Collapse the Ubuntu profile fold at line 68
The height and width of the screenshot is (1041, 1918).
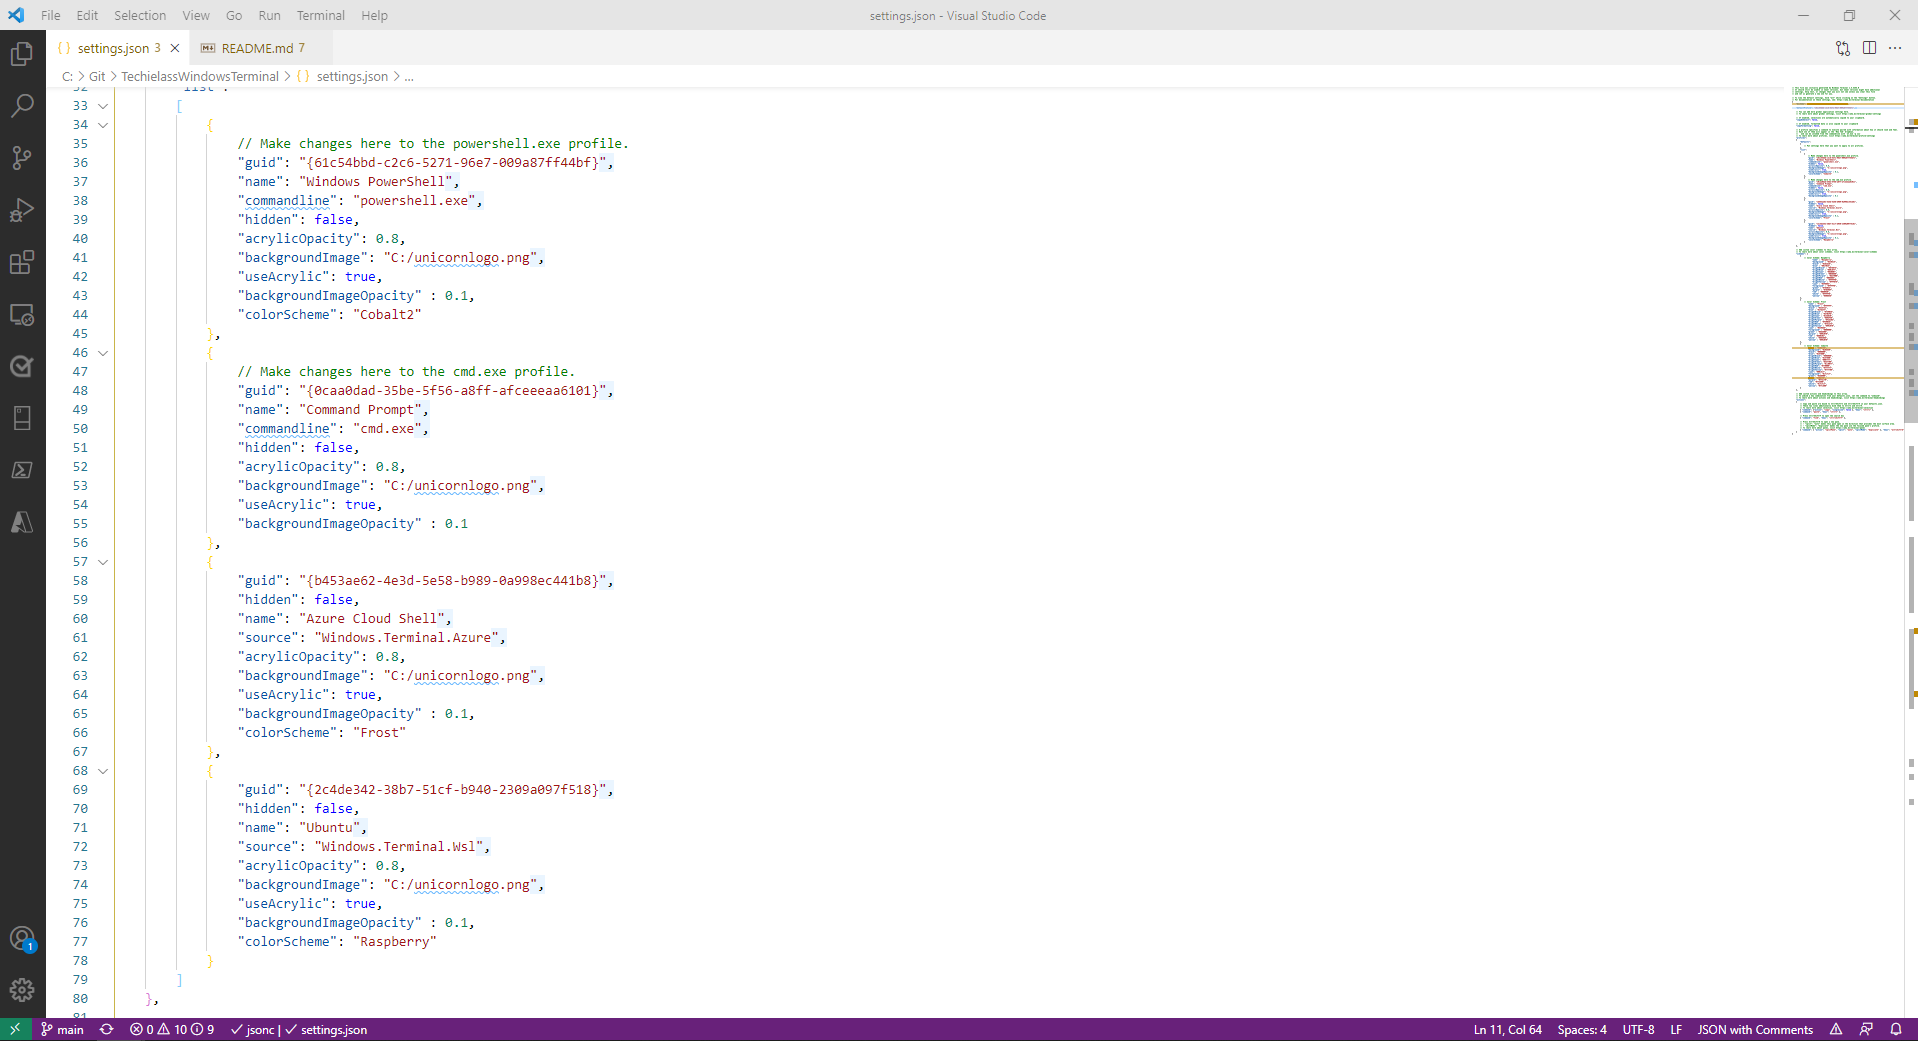coord(102,770)
